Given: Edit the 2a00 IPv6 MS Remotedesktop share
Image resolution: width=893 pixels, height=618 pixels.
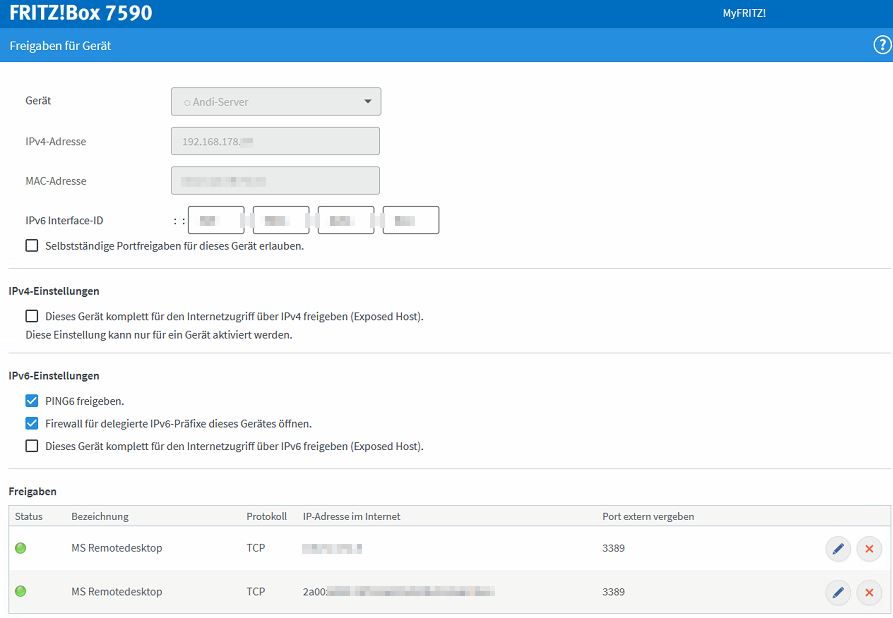Looking at the screenshot, I should click(838, 592).
